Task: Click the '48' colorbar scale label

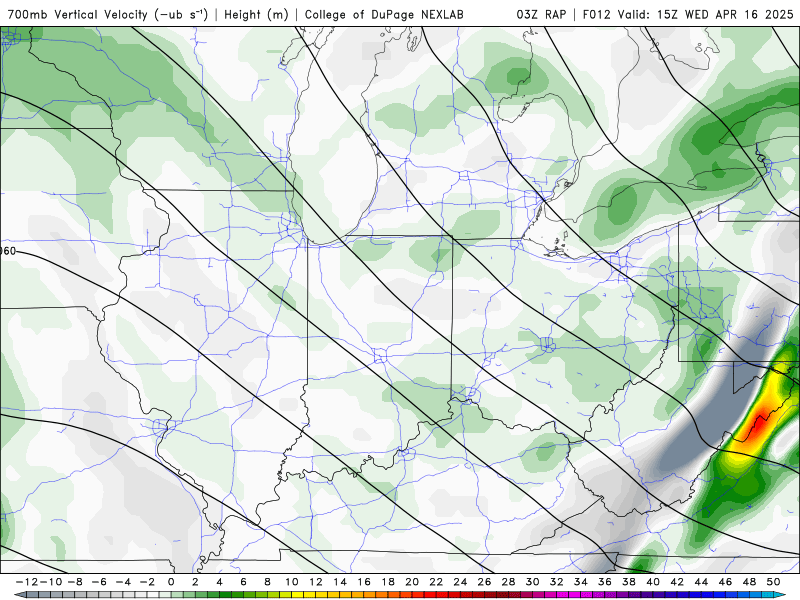Action: pos(749,582)
